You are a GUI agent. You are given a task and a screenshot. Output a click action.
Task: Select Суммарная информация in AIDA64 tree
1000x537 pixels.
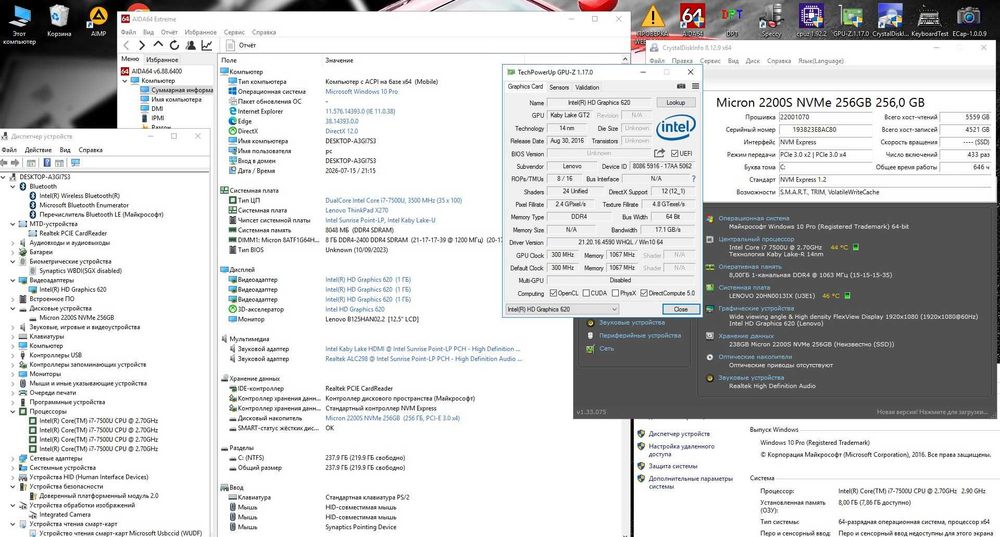pyautogui.click(x=182, y=90)
